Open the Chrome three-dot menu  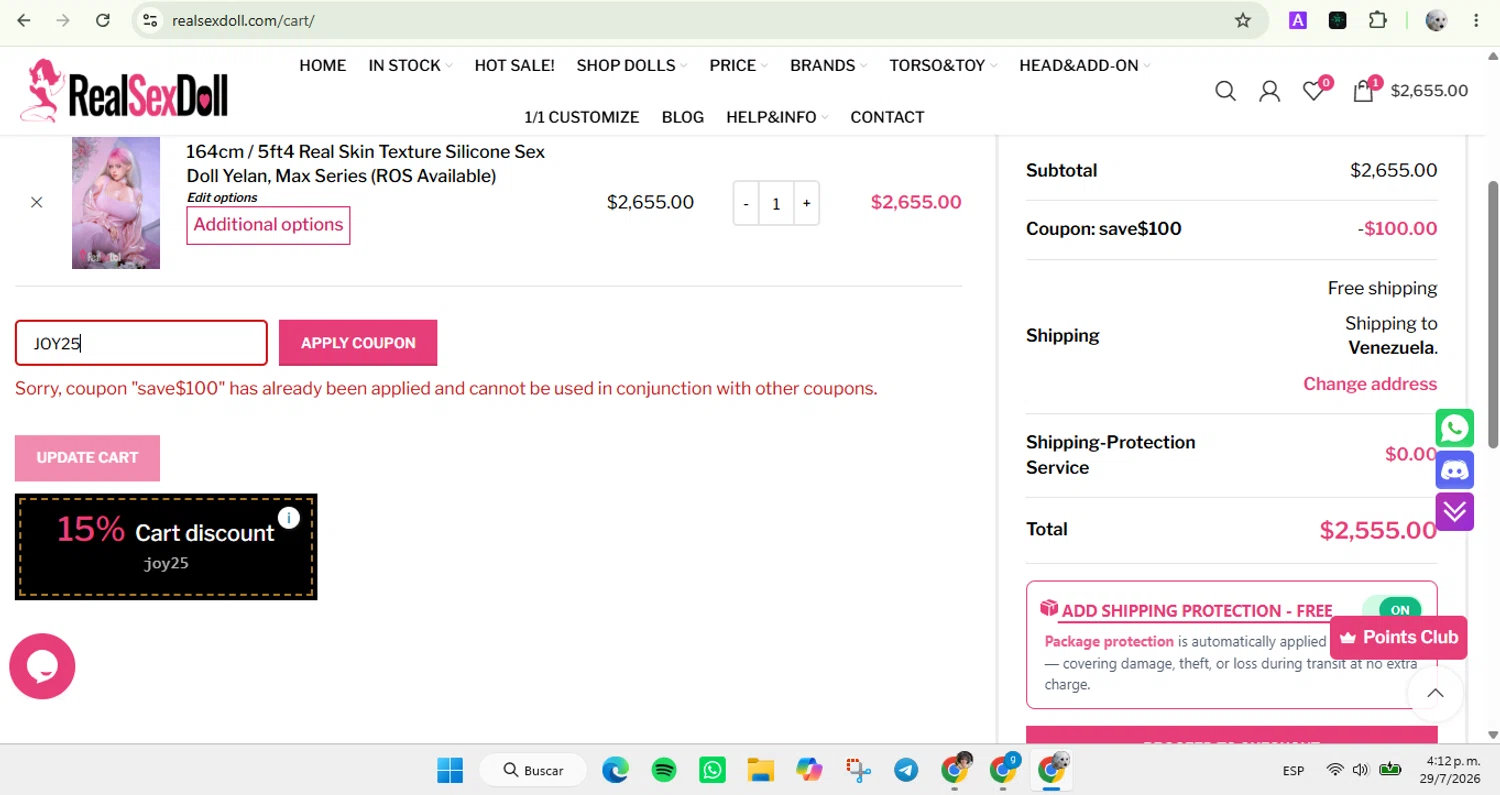click(x=1476, y=20)
